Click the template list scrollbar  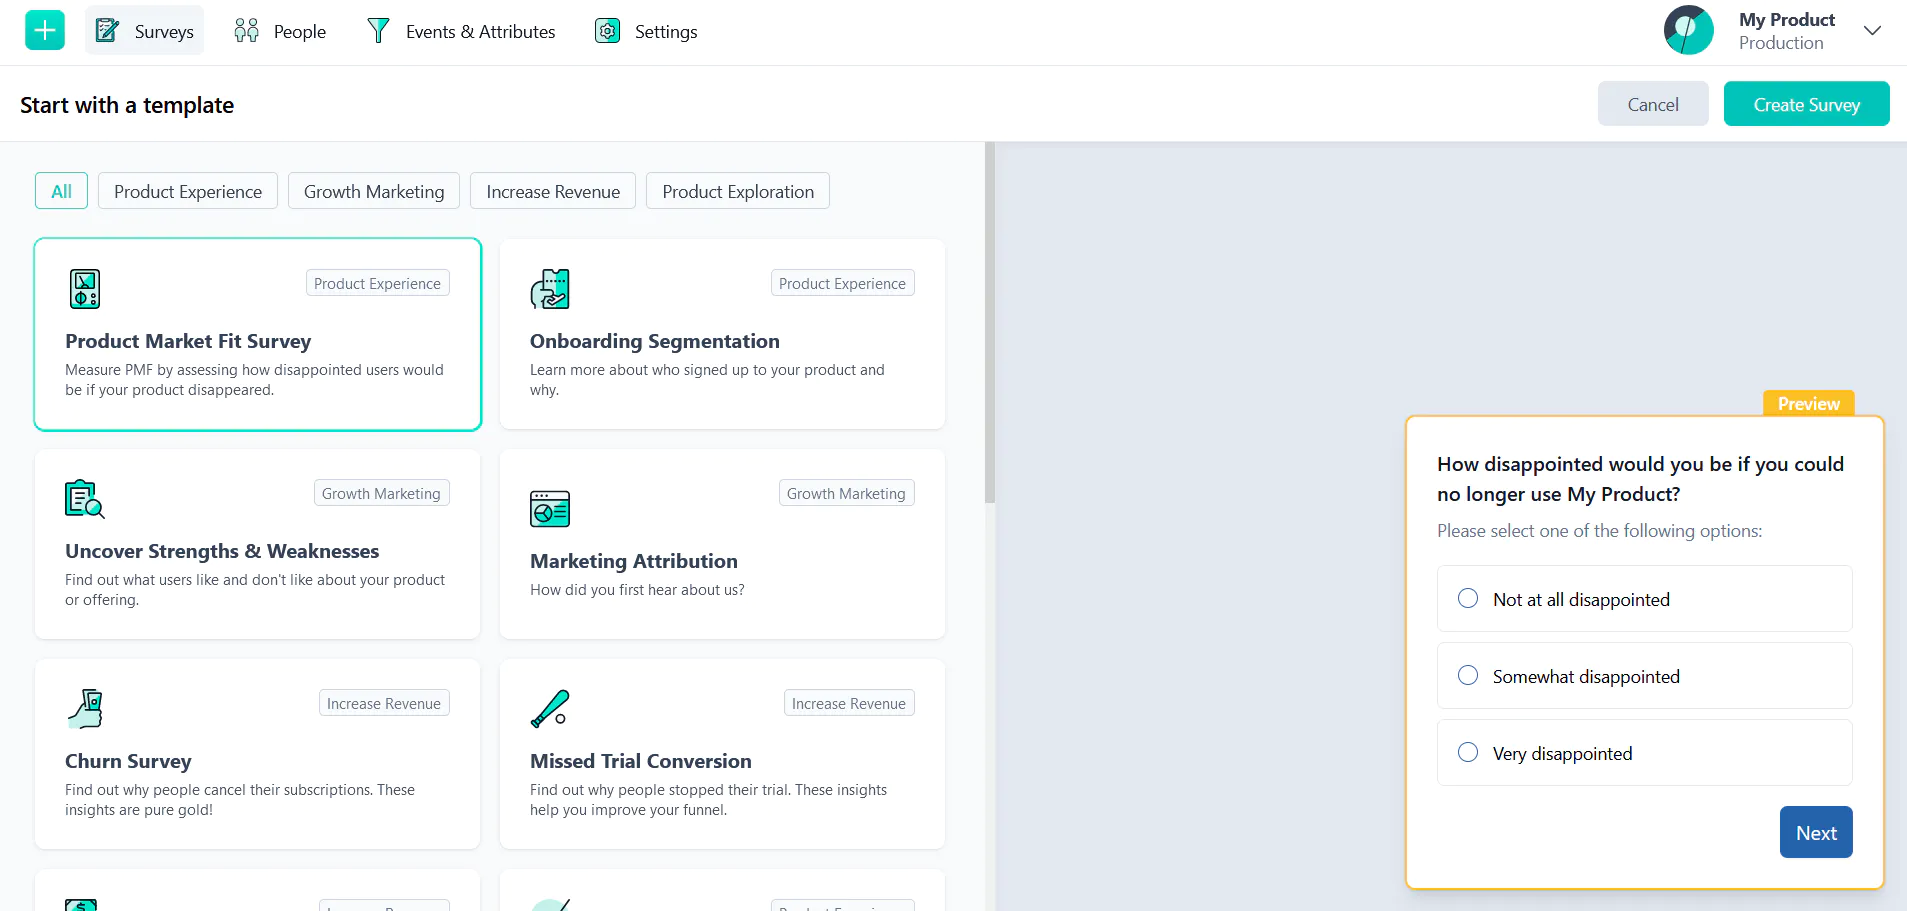tap(990, 320)
